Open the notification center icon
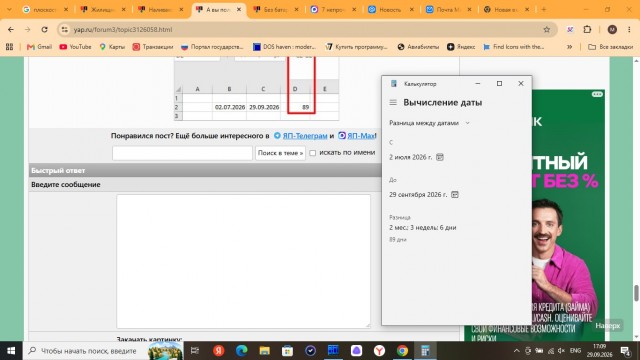640x360 pixels. point(625,351)
